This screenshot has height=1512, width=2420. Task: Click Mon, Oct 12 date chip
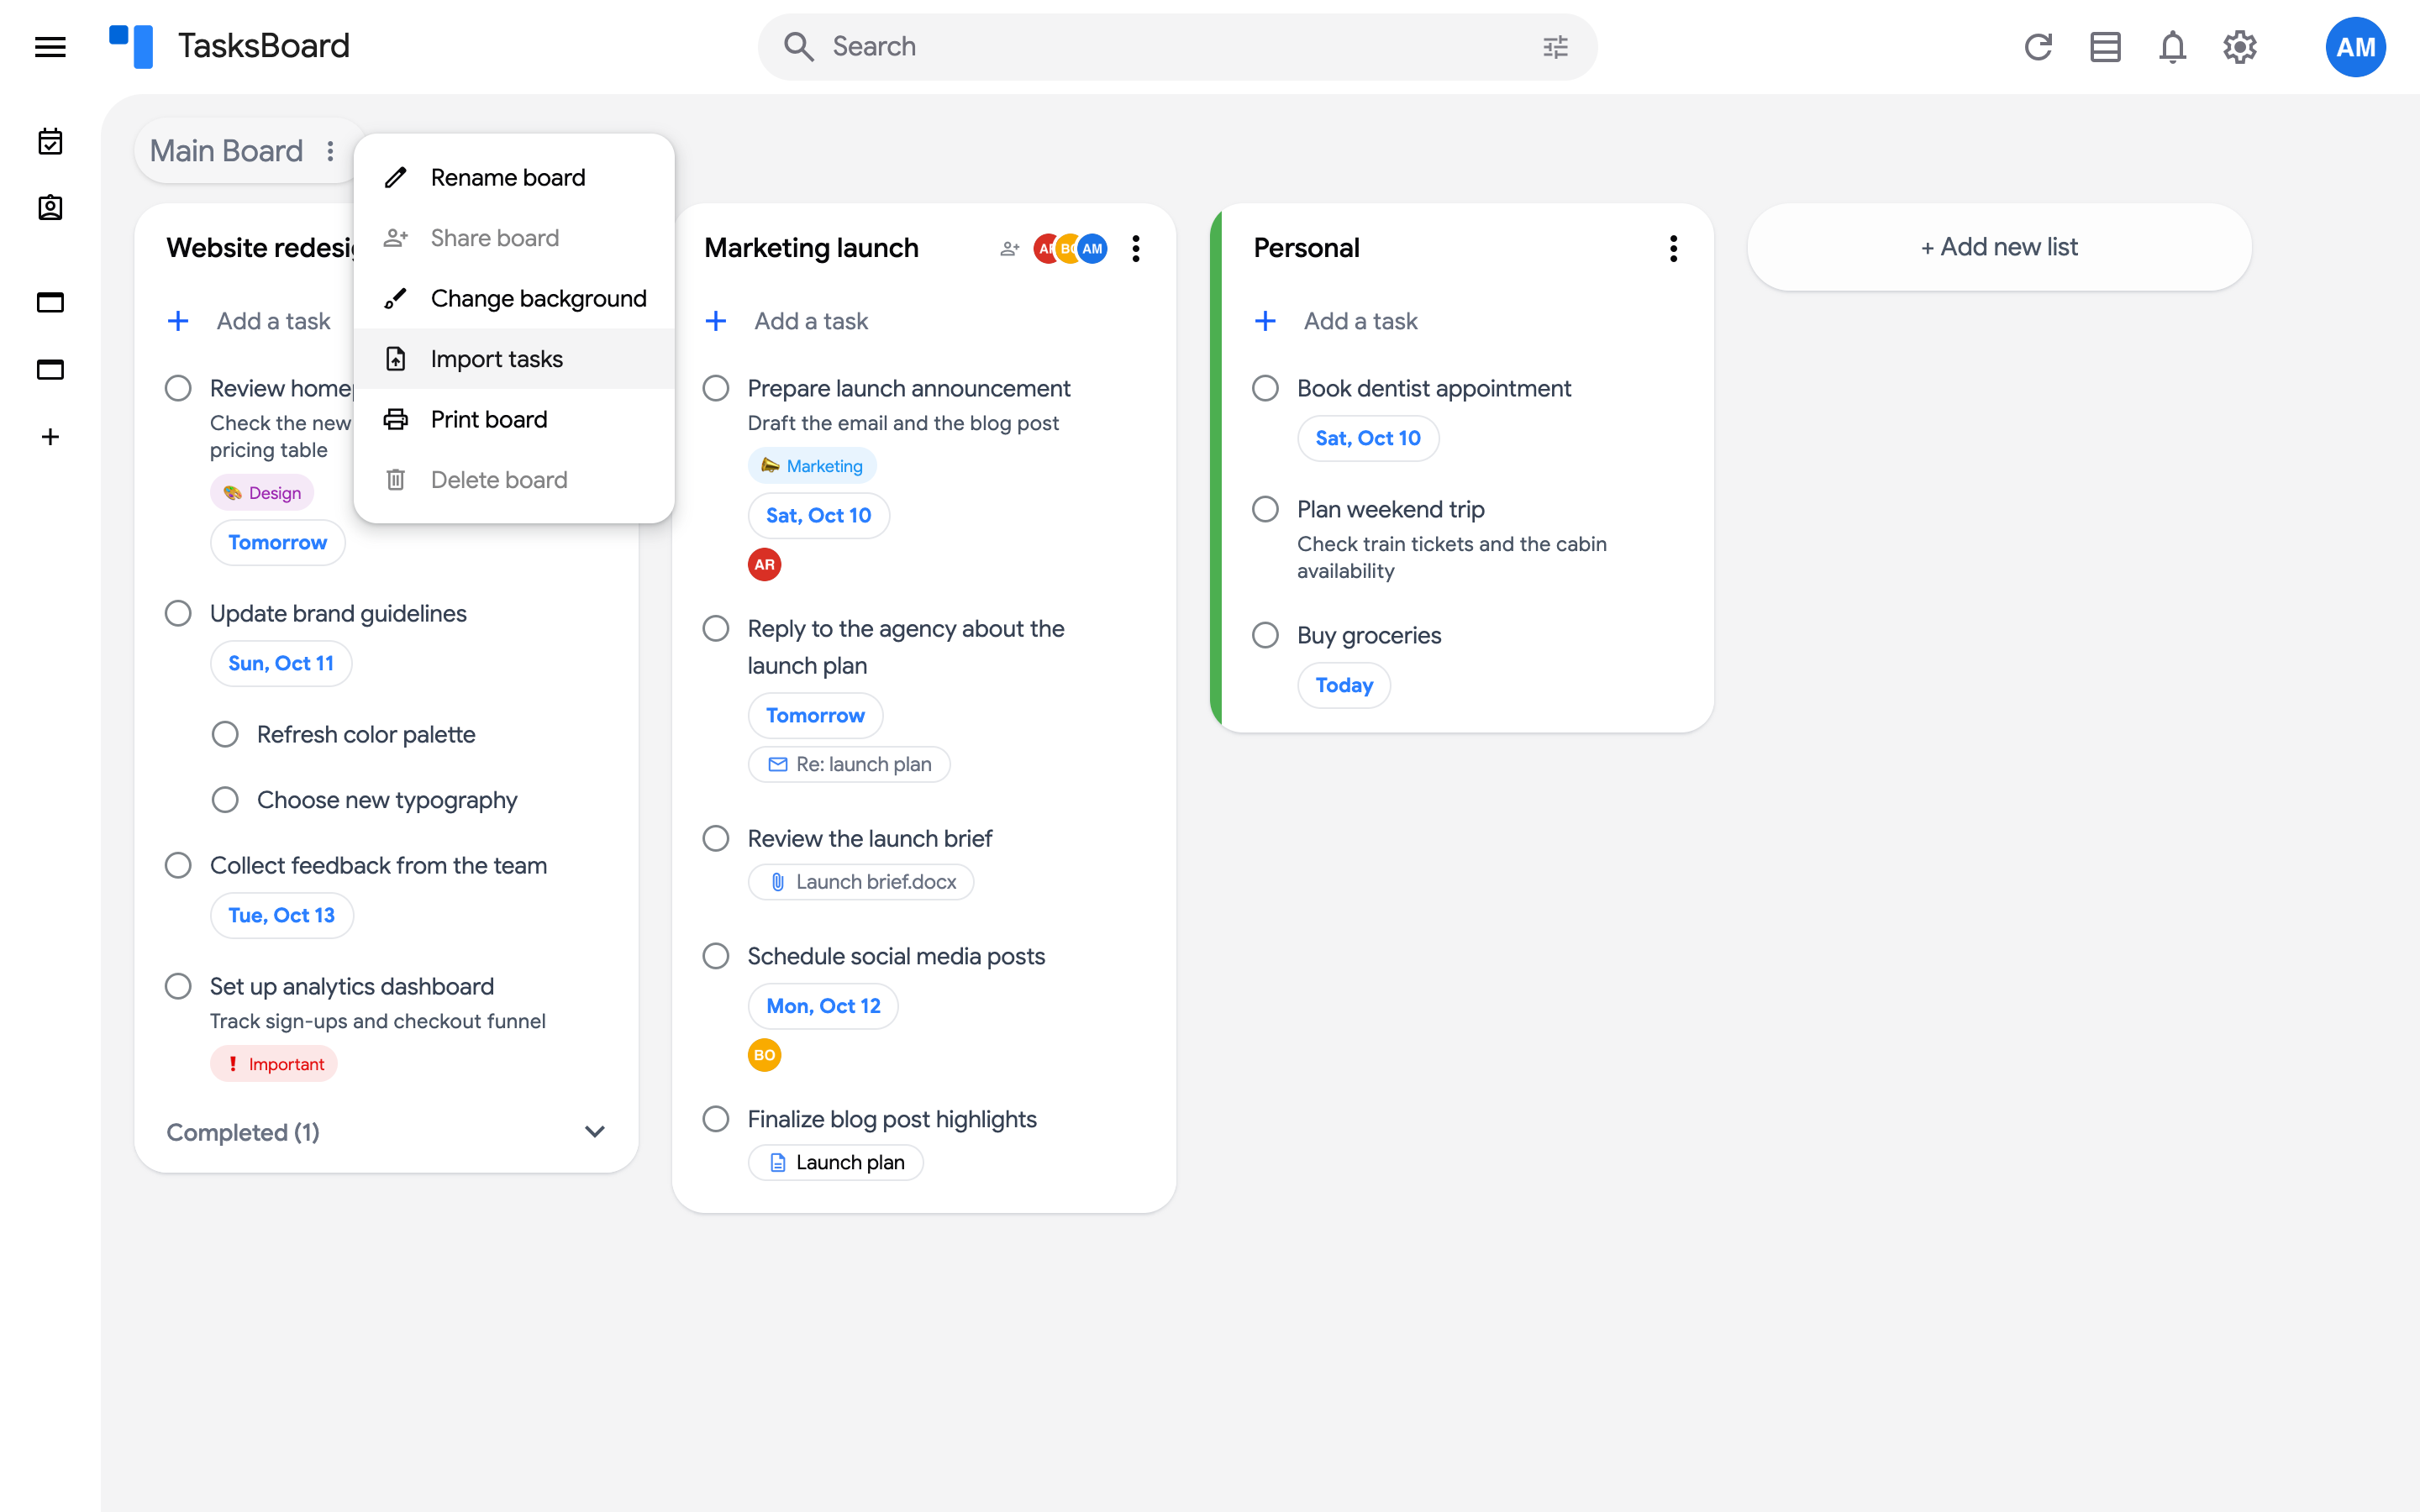point(823,1006)
